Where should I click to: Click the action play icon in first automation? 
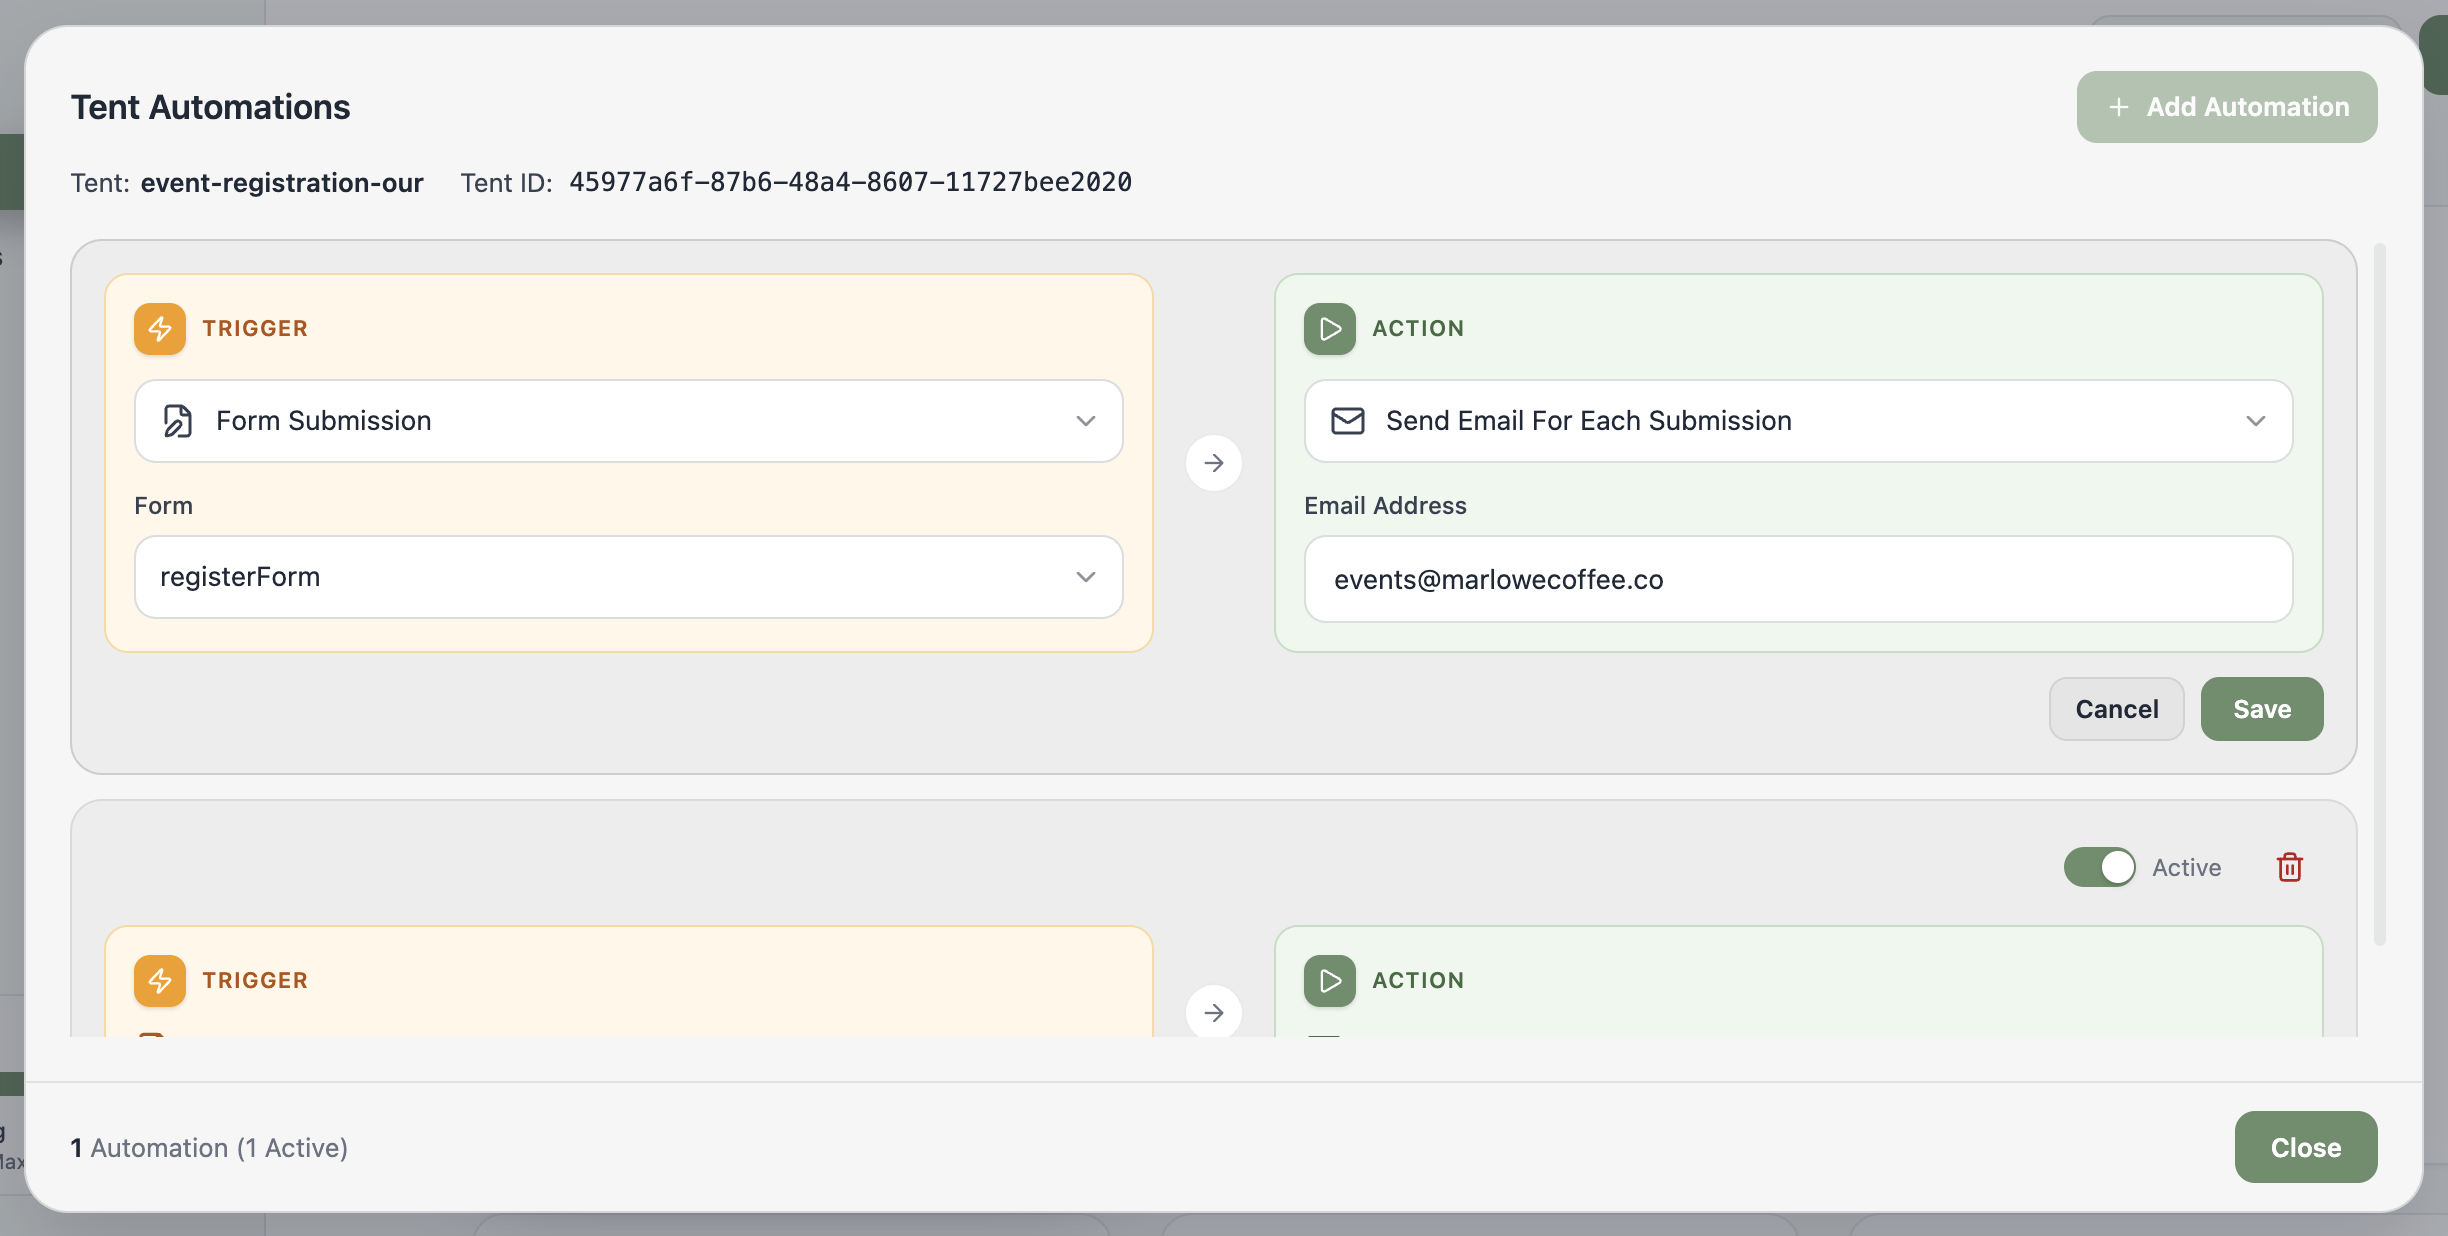[1330, 329]
